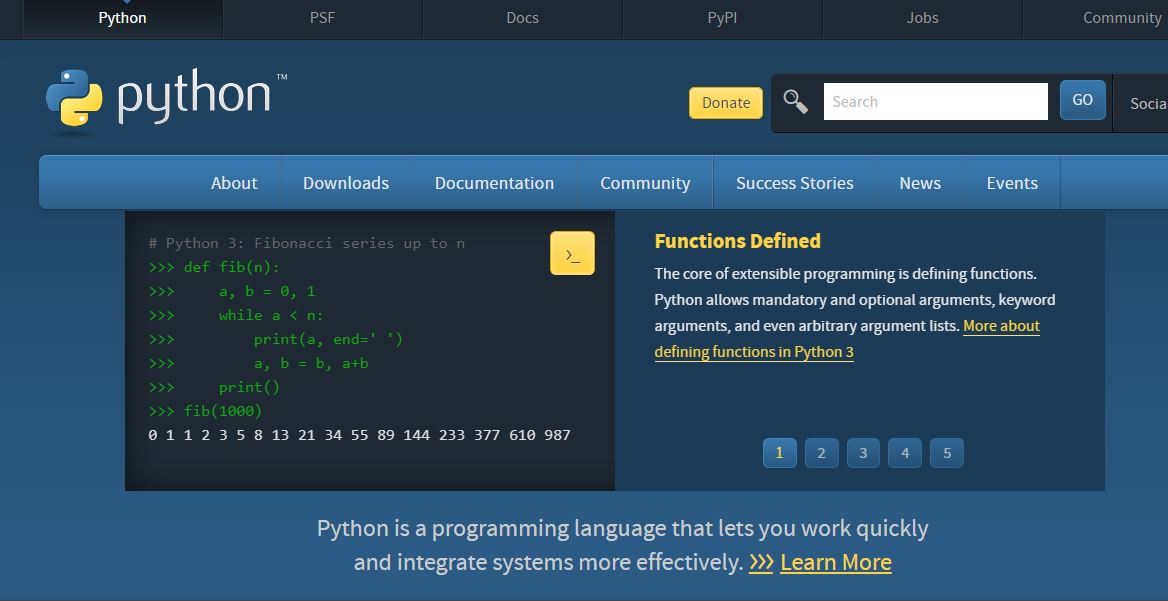Click the 'def fib(n):' code line
Viewport: 1168px width, 601px height.
tap(214, 267)
